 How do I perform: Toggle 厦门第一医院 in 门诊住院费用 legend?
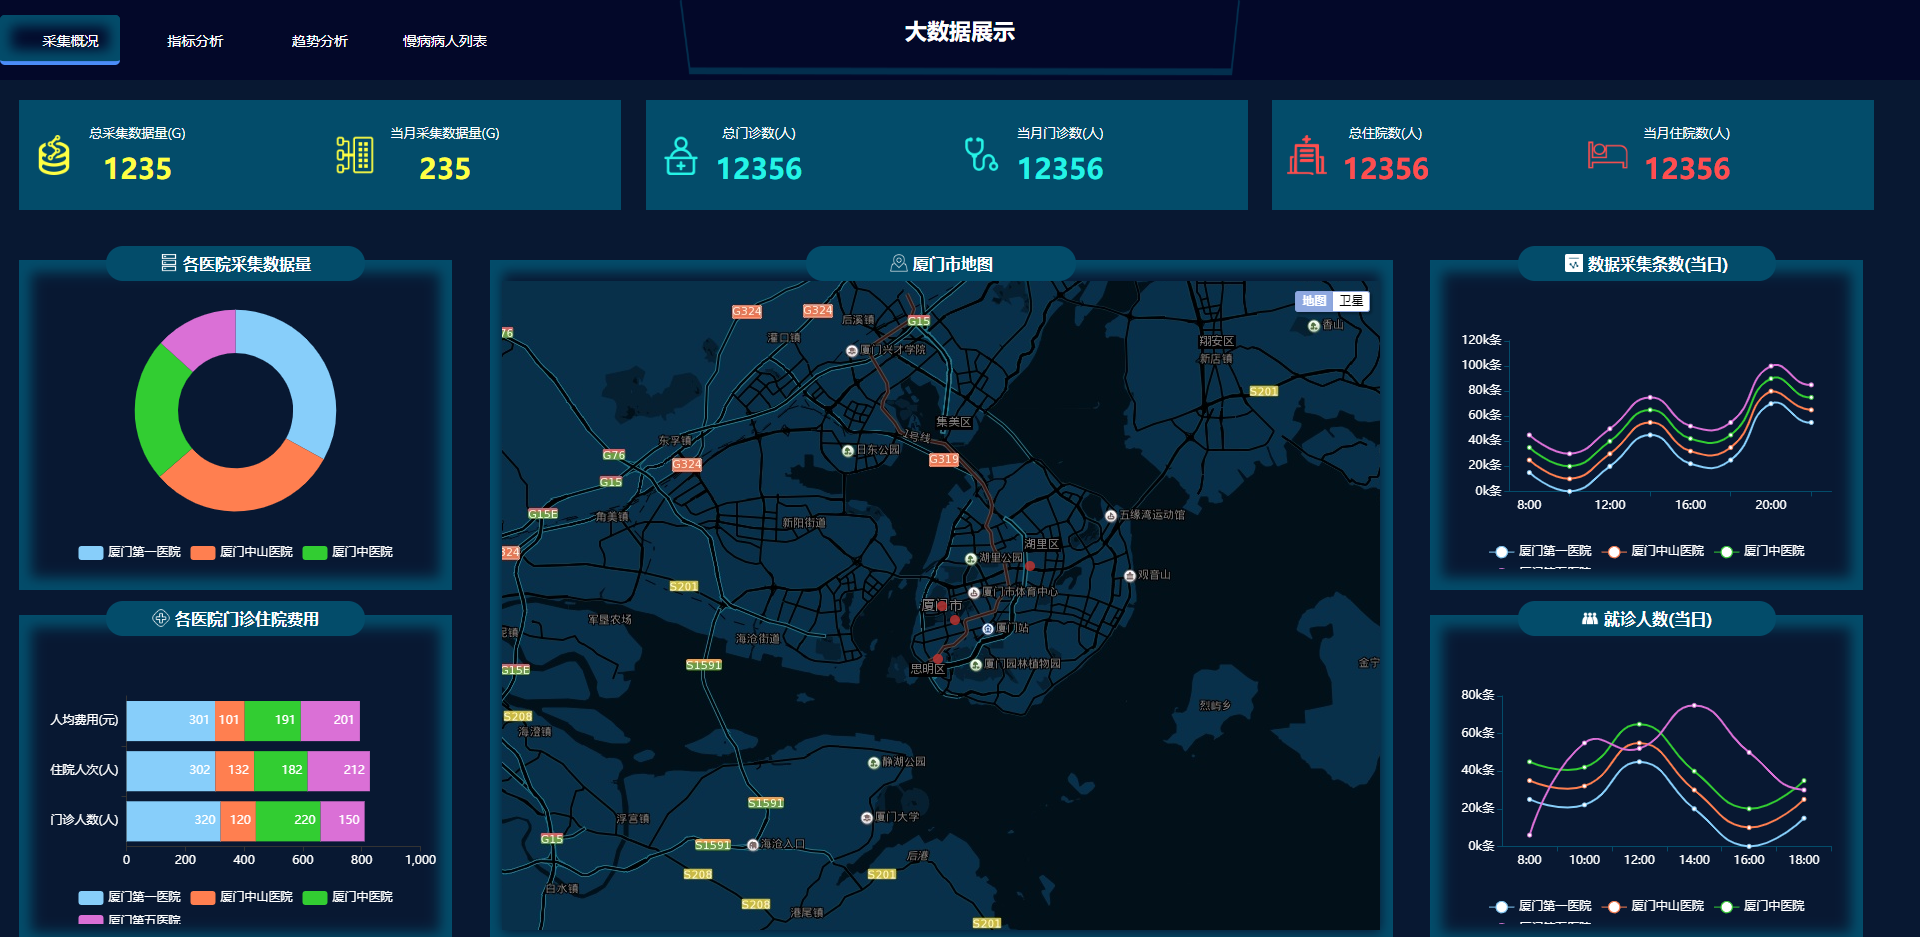tap(130, 897)
